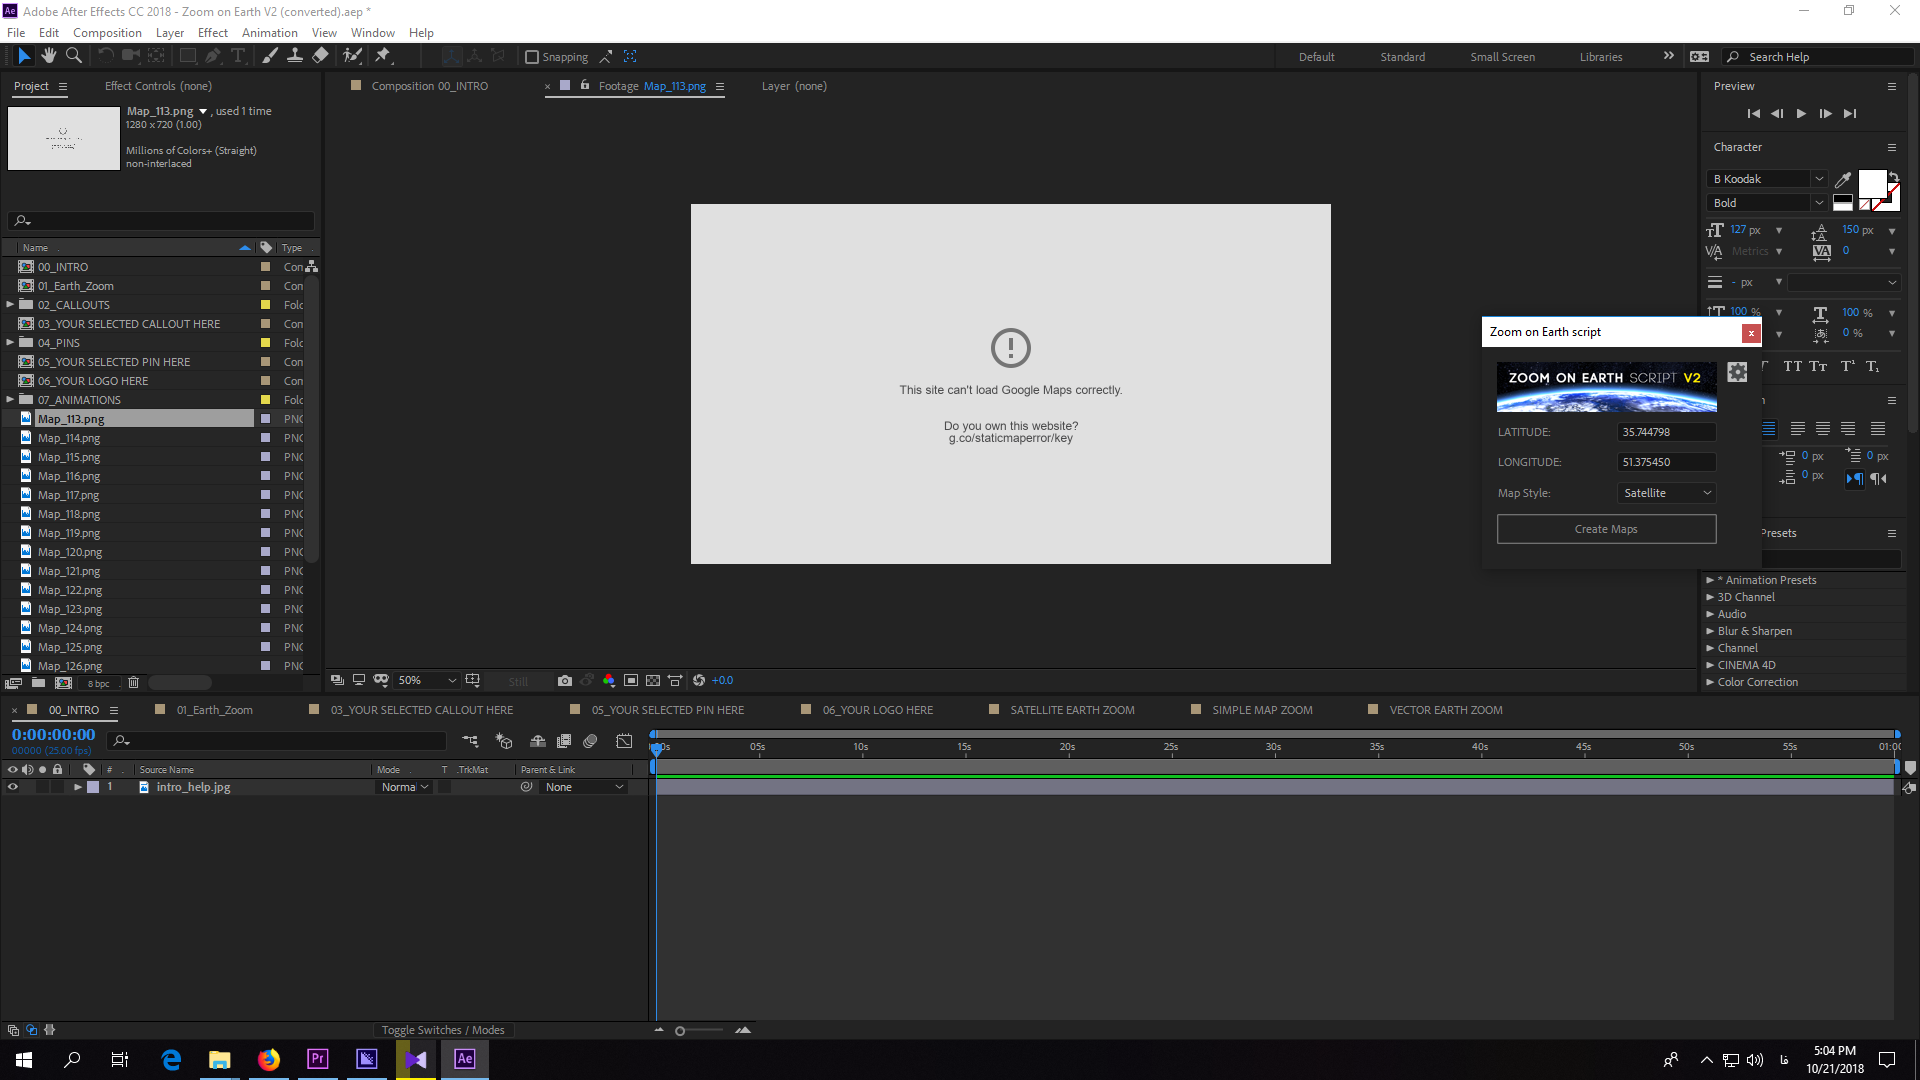Click the LONGITUDE input field
This screenshot has width=1920, height=1080.
coord(1666,462)
